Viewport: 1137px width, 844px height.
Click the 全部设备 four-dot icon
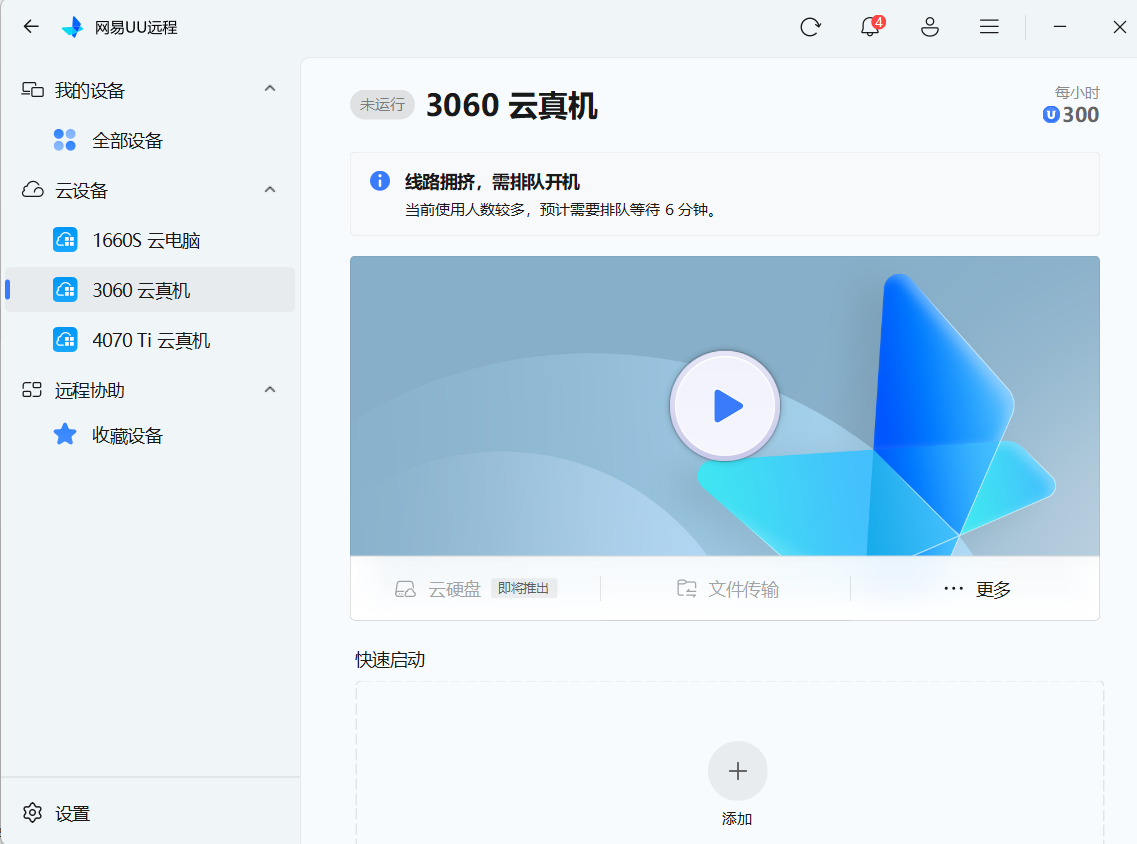(65, 140)
